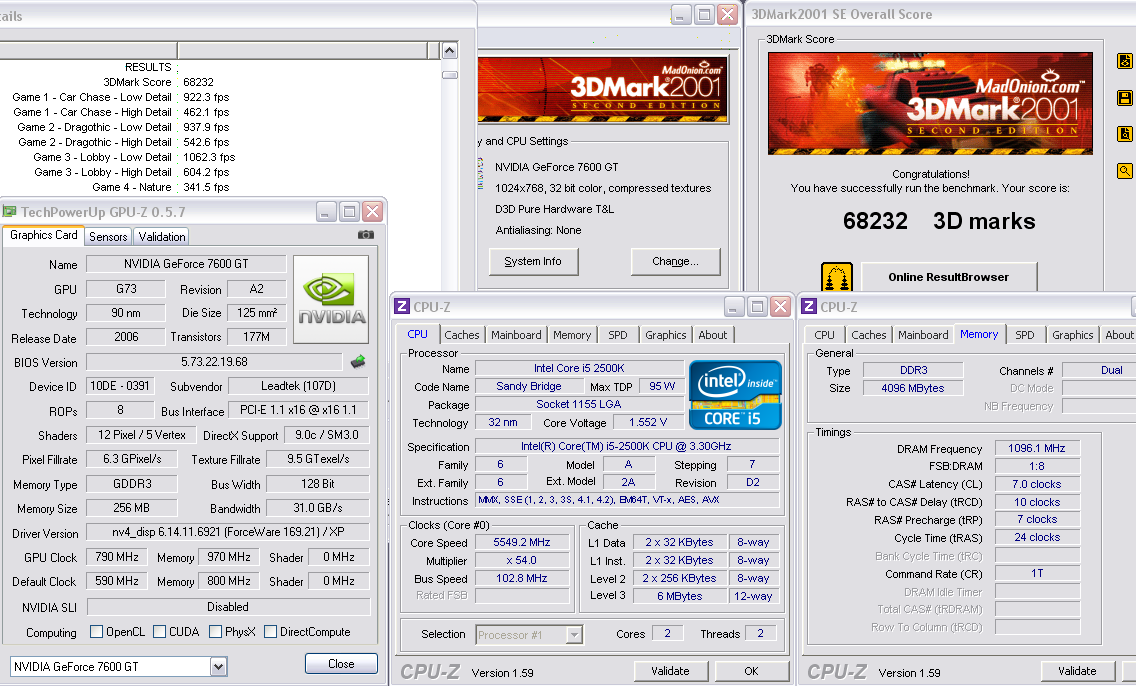The image size is (1136, 686).
Task: Click the Intel Core i5 logo in CPU-Z
Action: click(735, 395)
